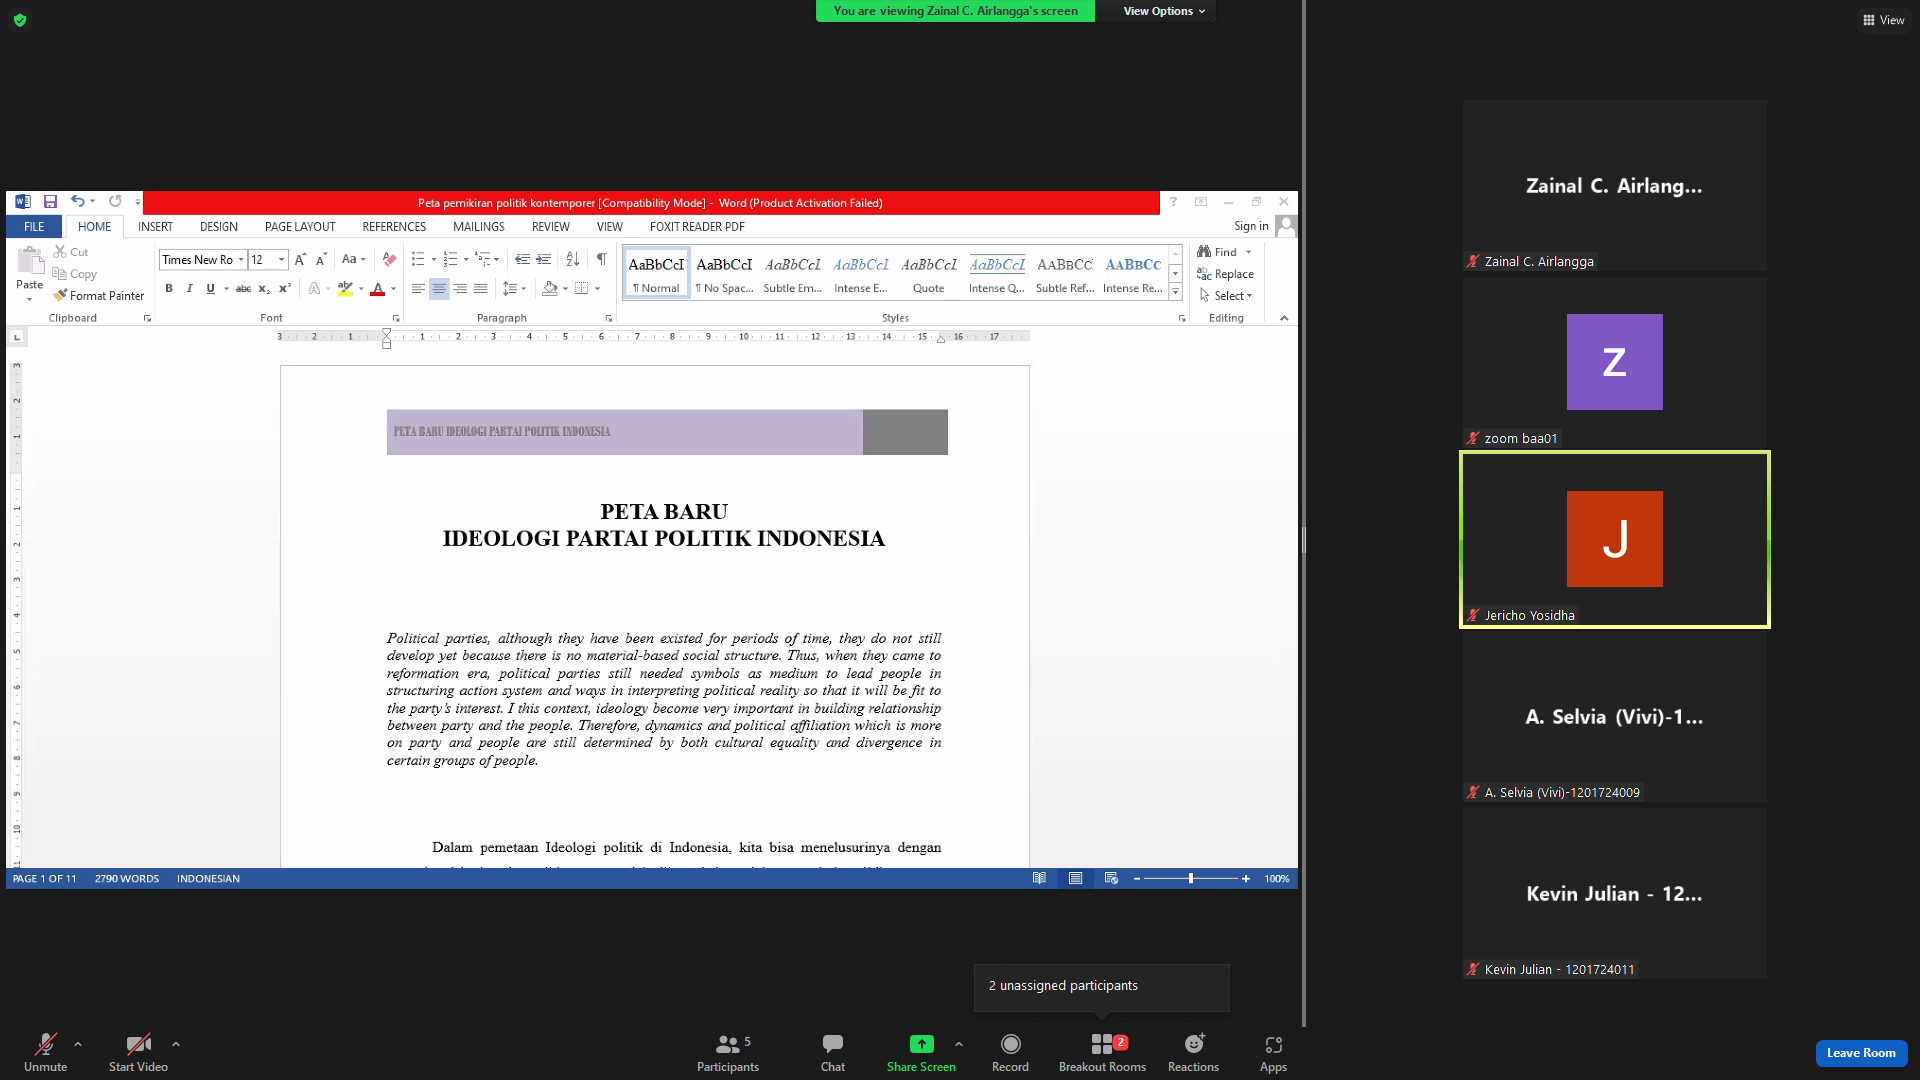Toggle Bold formatting

(x=169, y=289)
